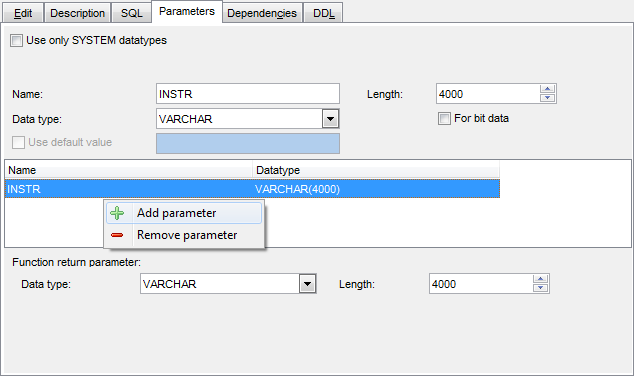This screenshot has height=376, width=634.
Task: Increase return Length with up arrow
Action: 541,279
